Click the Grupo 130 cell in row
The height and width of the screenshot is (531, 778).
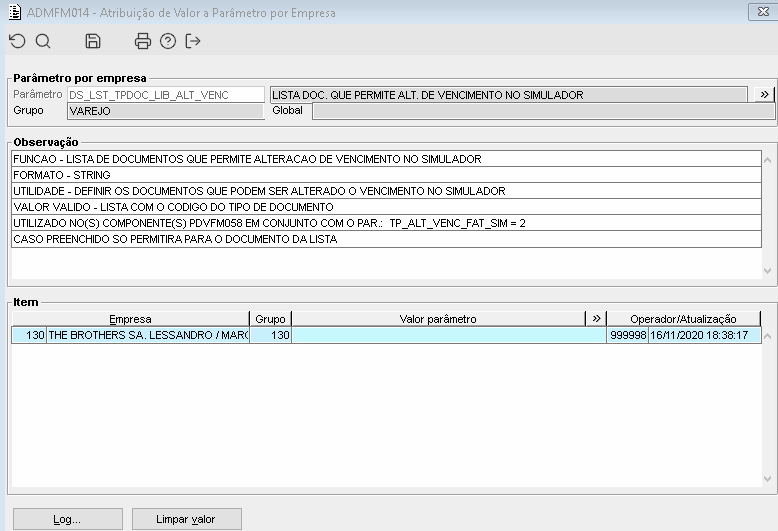click(270, 335)
